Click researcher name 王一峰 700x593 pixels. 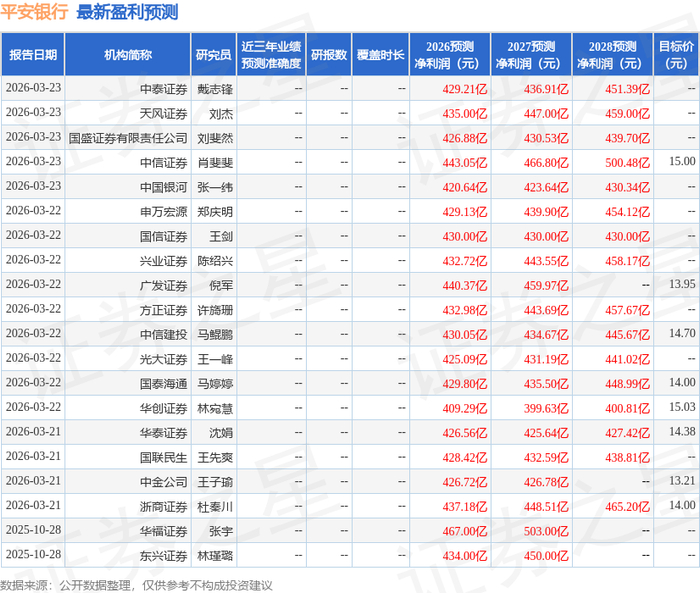[215, 359]
